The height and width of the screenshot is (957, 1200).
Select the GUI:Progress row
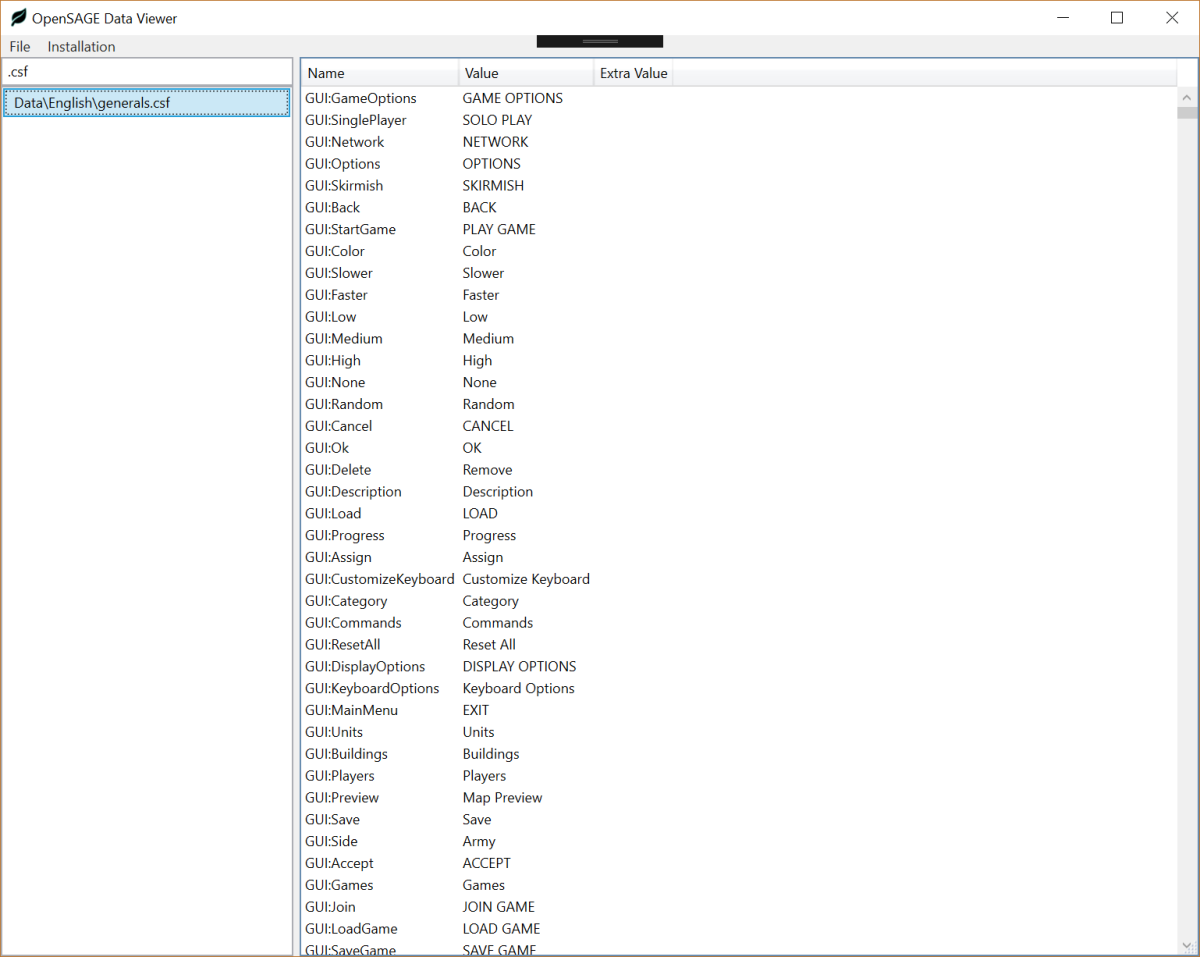tap(740, 536)
